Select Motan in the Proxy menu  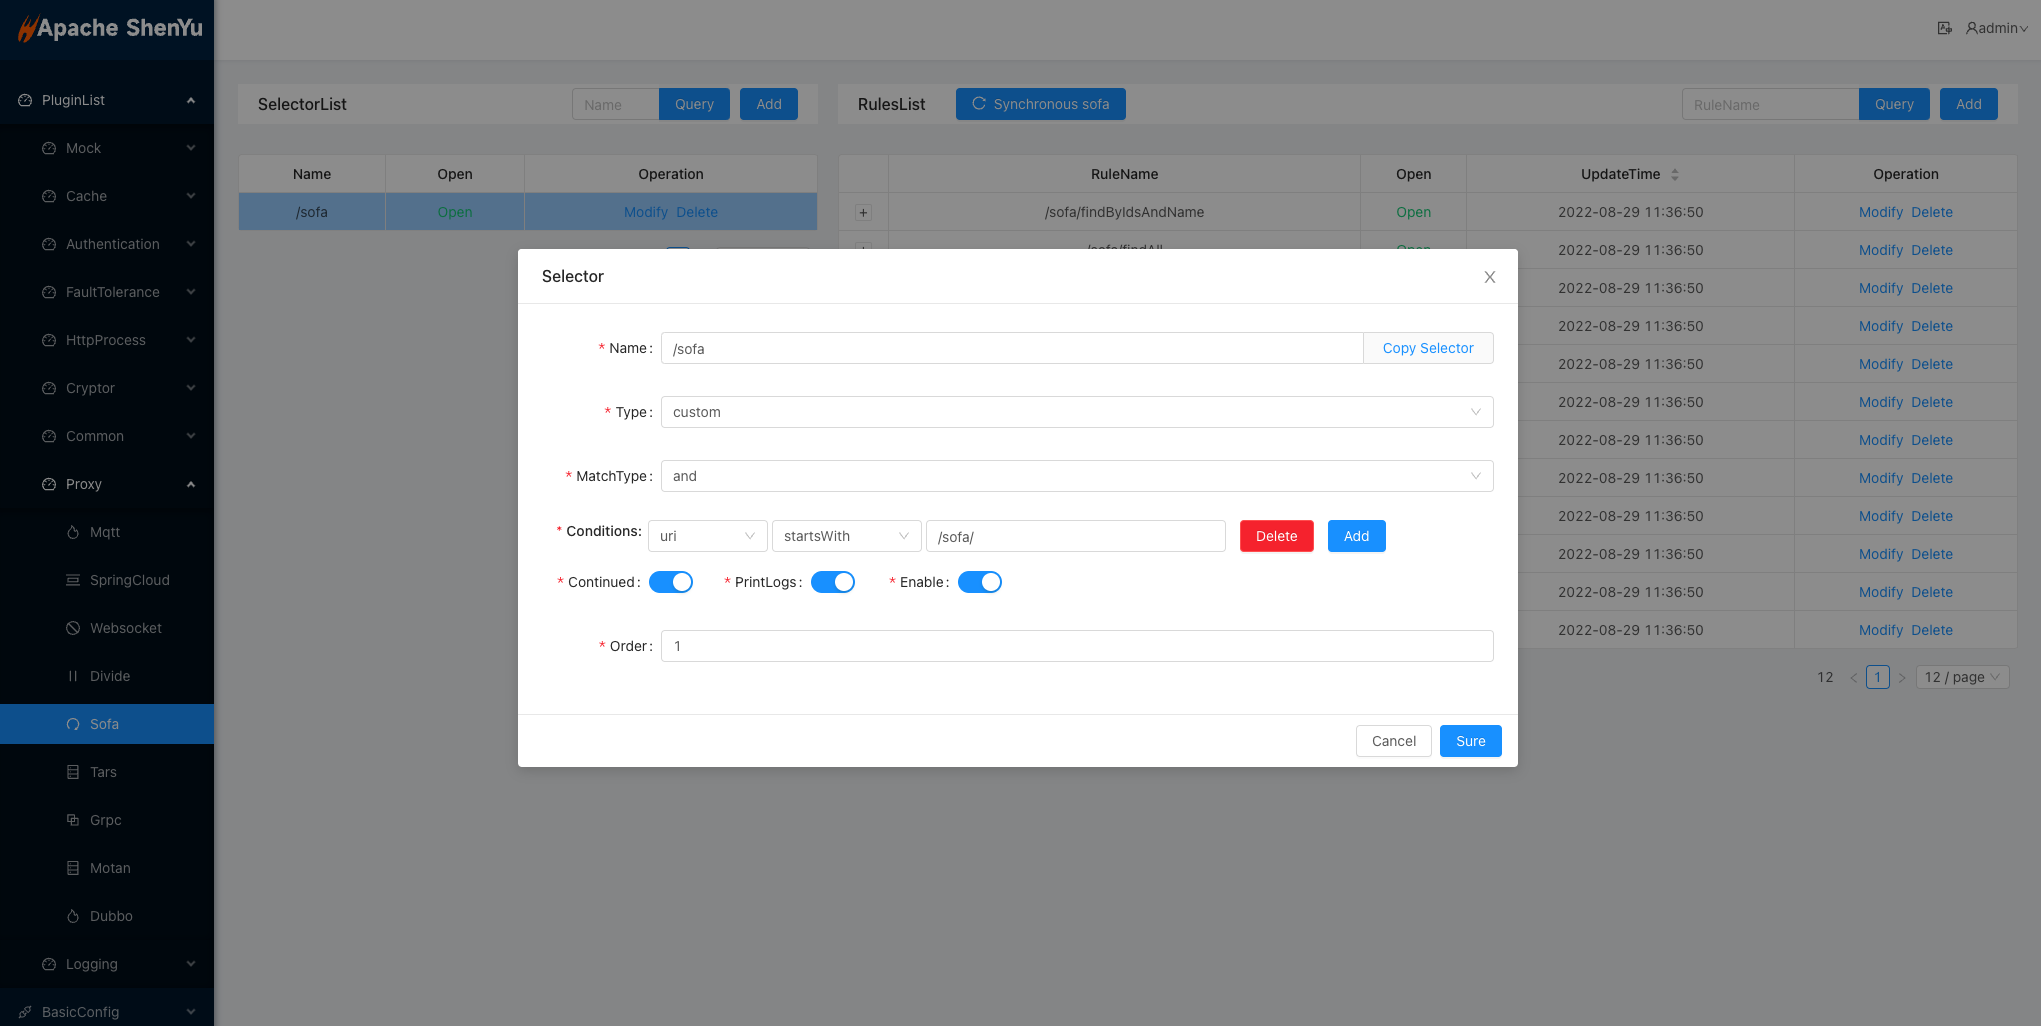pyautogui.click(x=110, y=868)
